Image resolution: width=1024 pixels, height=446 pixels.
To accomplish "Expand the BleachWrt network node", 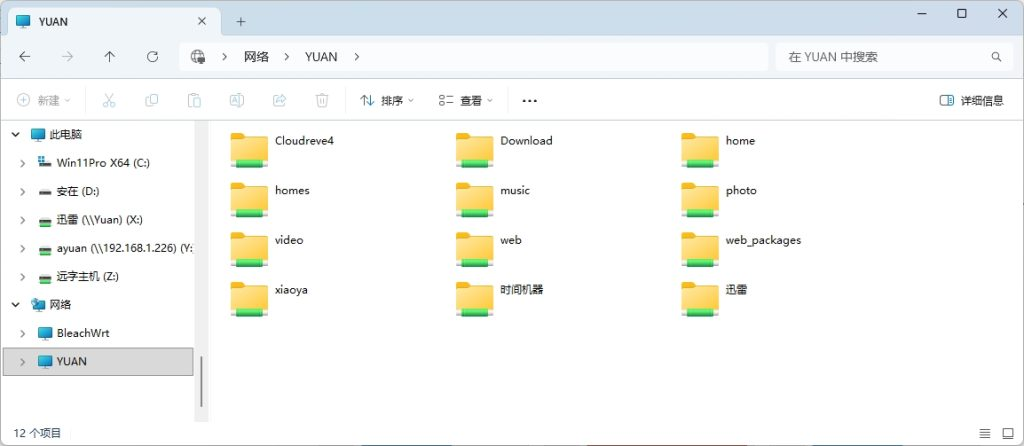I will (x=23, y=333).
